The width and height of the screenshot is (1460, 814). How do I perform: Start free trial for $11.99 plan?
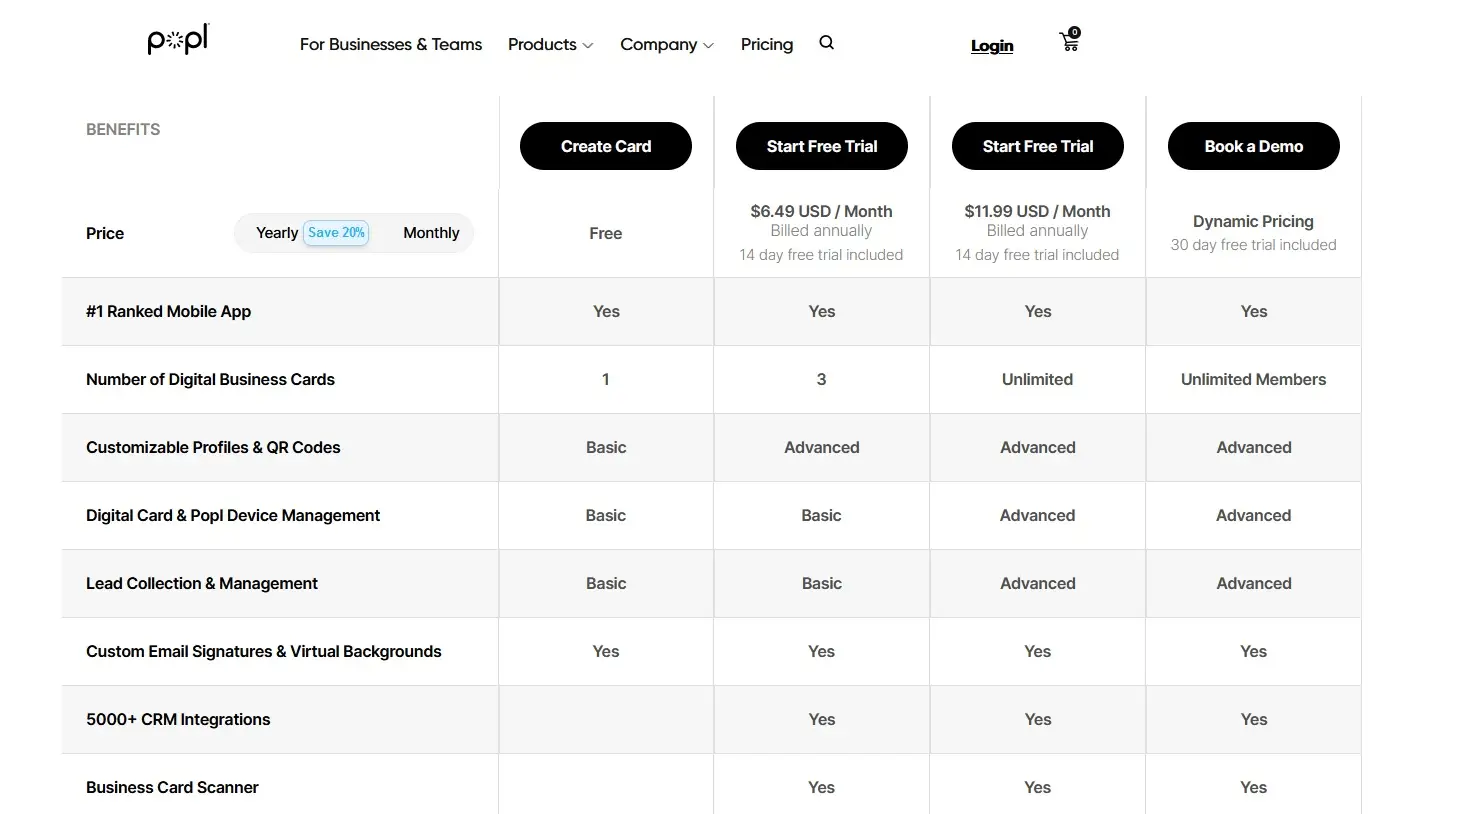tap(1038, 146)
